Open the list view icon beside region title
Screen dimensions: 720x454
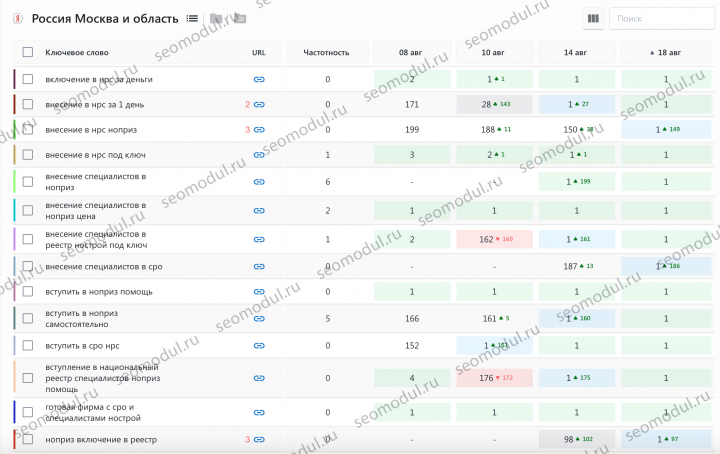tap(192, 19)
